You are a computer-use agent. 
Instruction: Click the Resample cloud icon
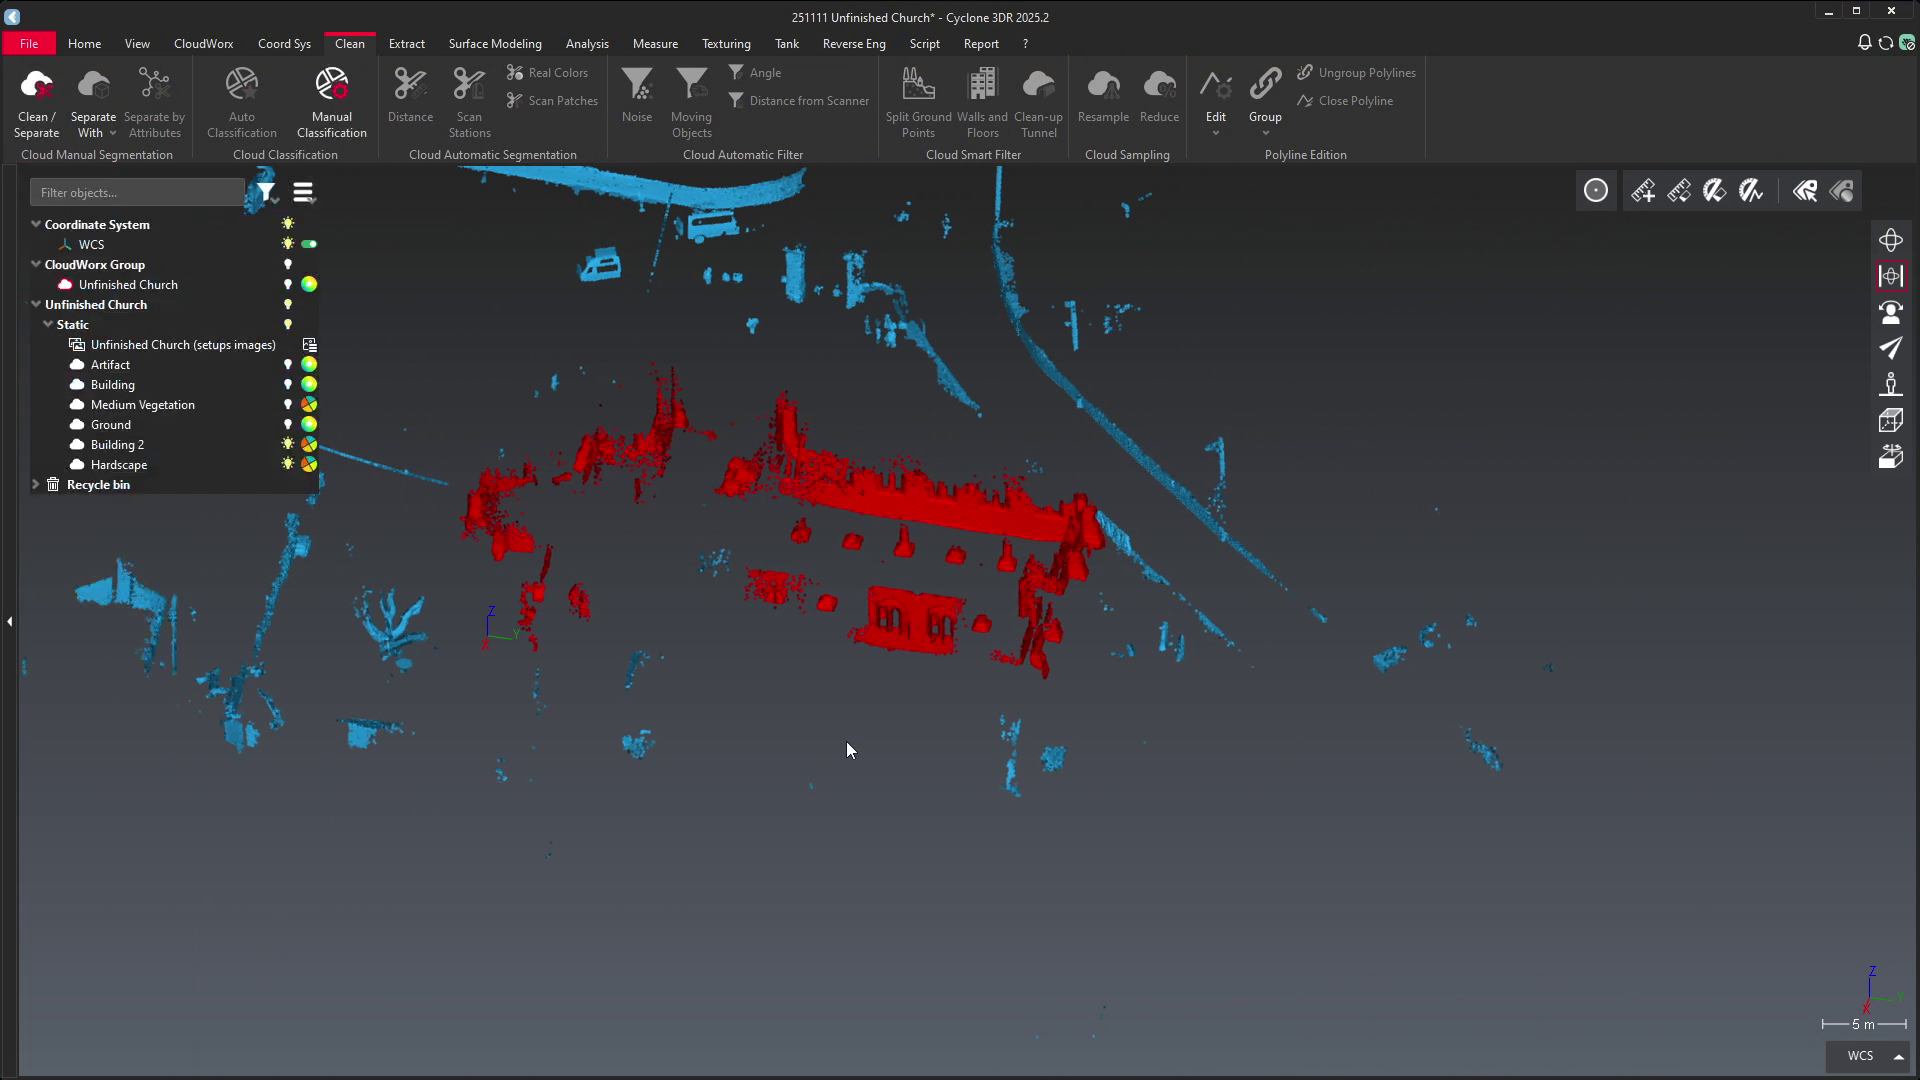(x=1103, y=95)
